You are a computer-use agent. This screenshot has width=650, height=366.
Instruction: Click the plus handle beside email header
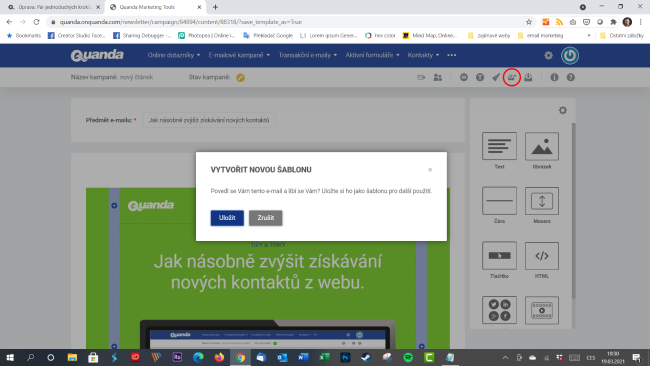(x=114, y=206)
